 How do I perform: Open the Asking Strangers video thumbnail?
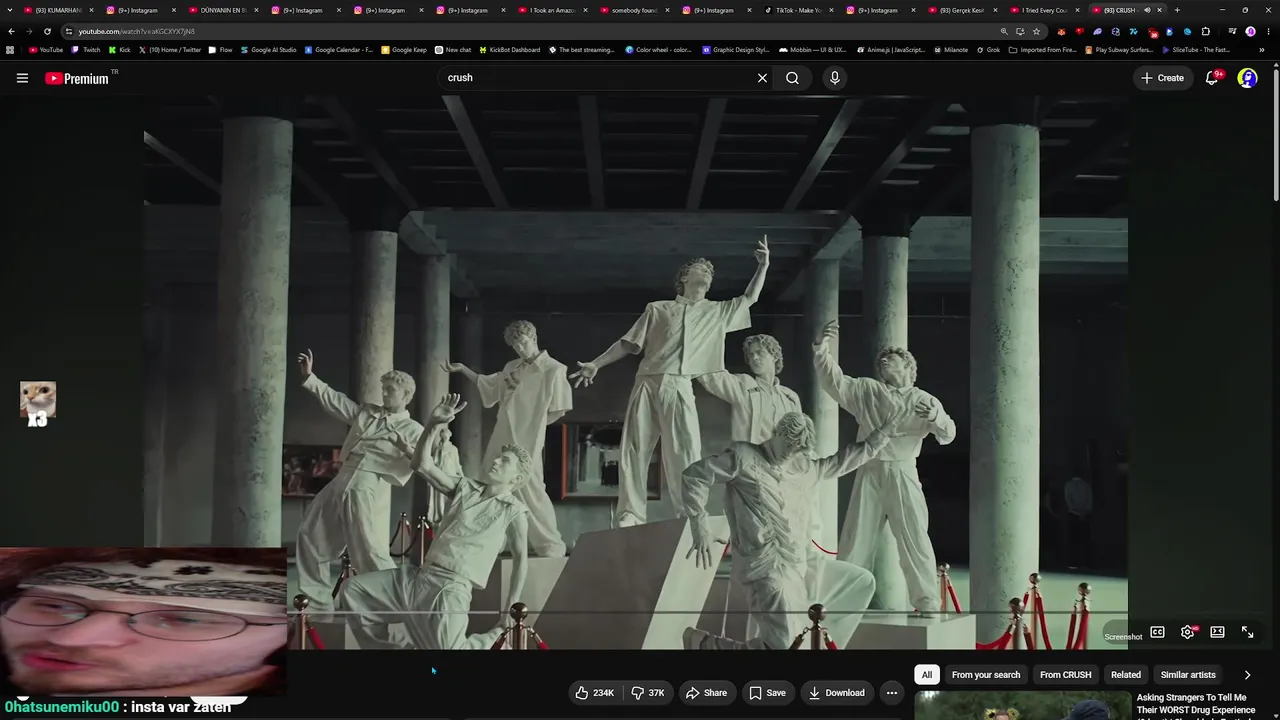tap(1022, 705)
